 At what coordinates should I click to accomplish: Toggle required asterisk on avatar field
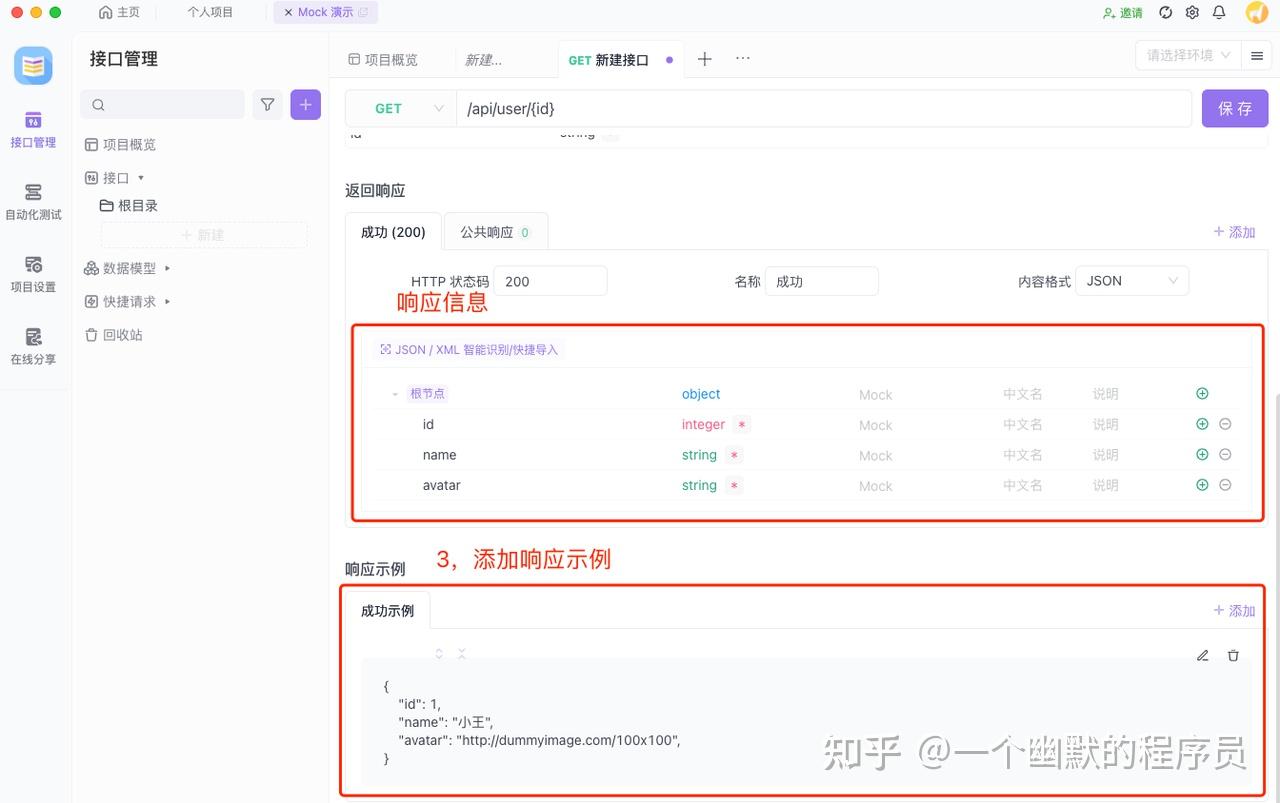point(734,486)
